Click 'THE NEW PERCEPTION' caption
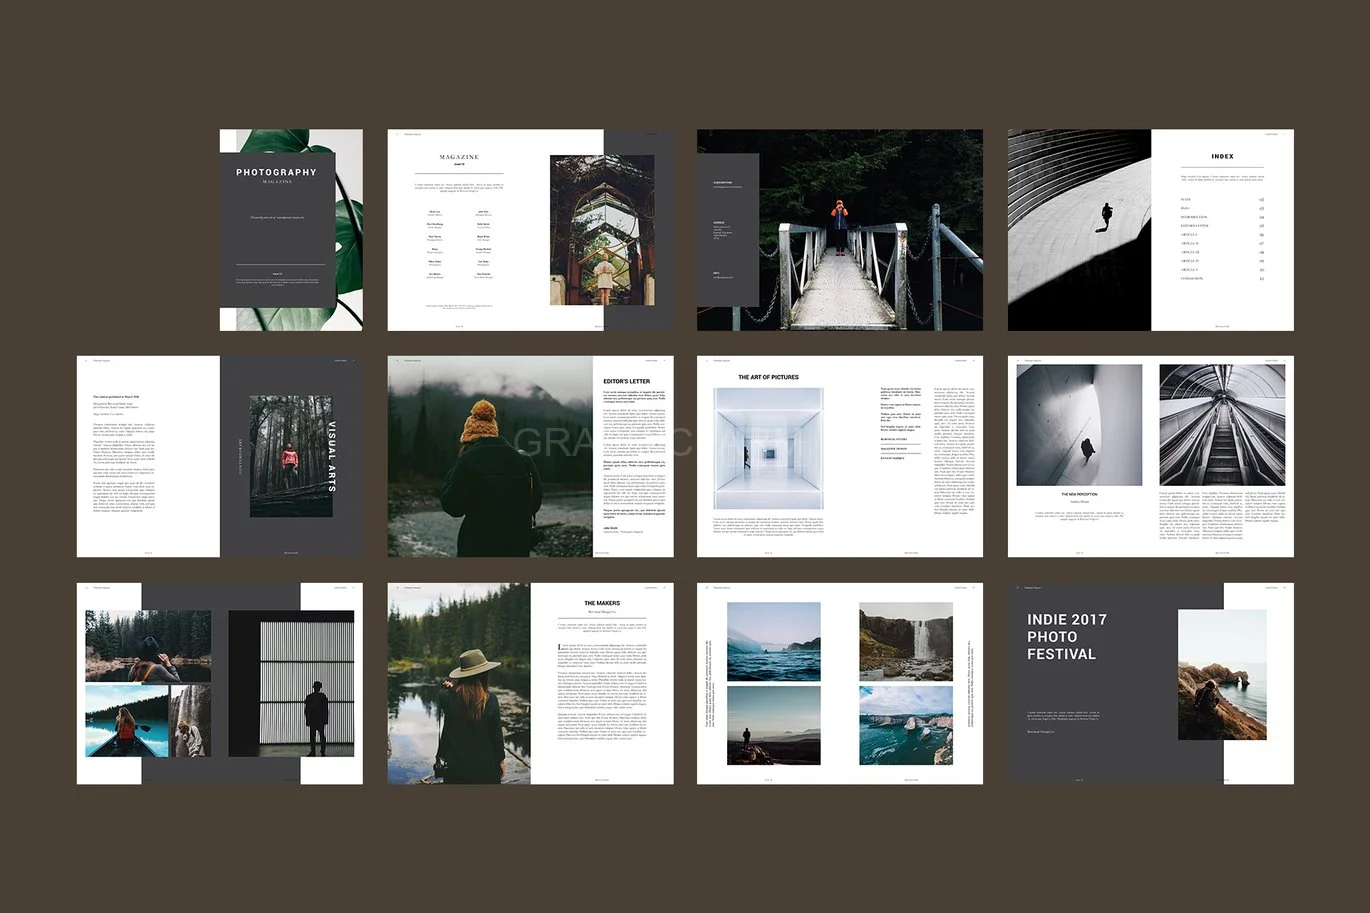Screen dimensions: 1370x913 click(x=1079, y=494)
